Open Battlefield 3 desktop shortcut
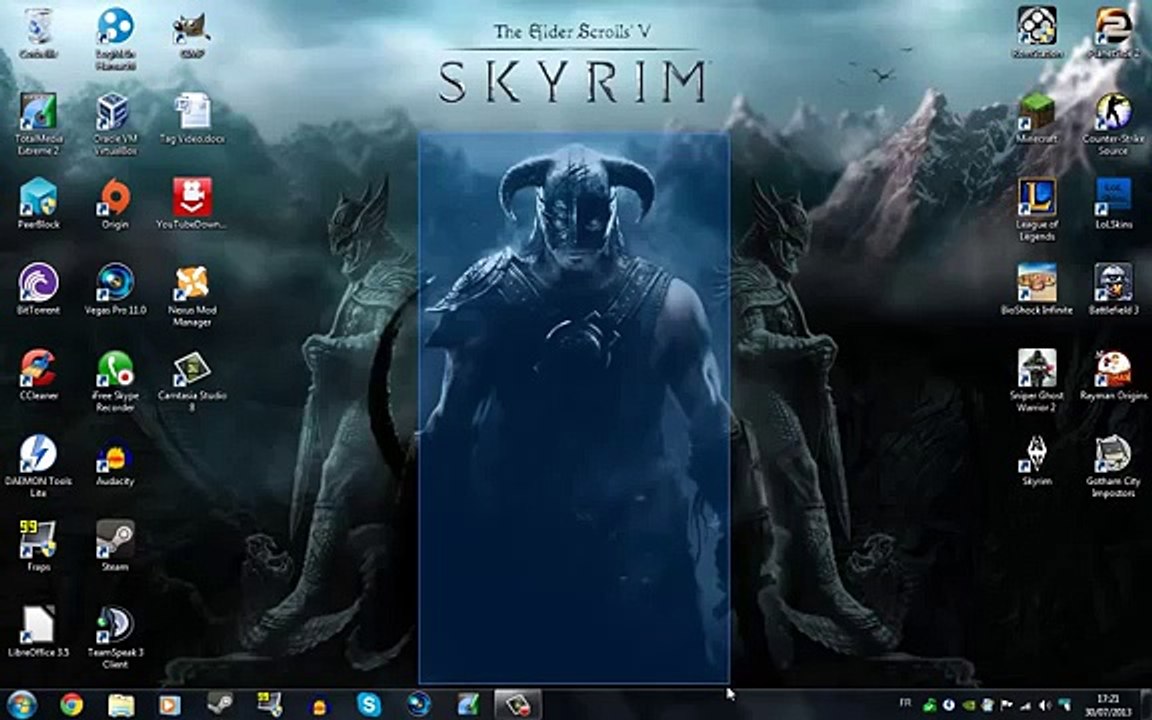This screenshot has height=720, width=1152. coord(1114,289)
